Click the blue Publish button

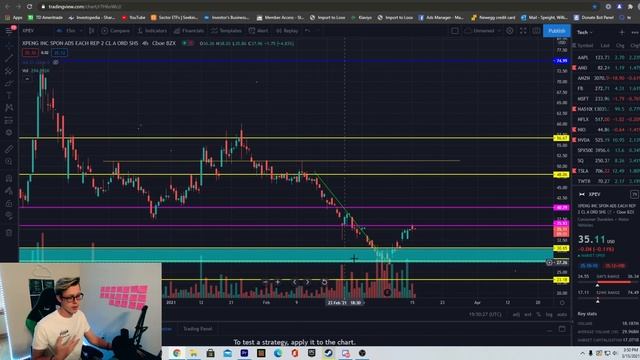[x=557, y=31]
